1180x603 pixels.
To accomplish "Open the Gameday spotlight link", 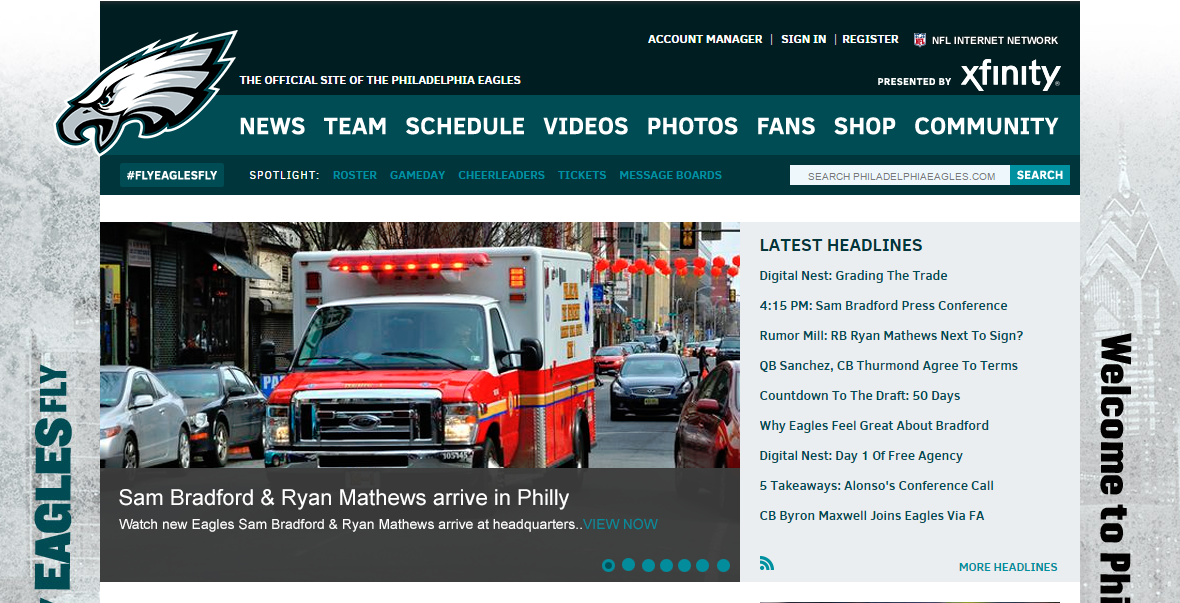I will click(x=418, y=175).
